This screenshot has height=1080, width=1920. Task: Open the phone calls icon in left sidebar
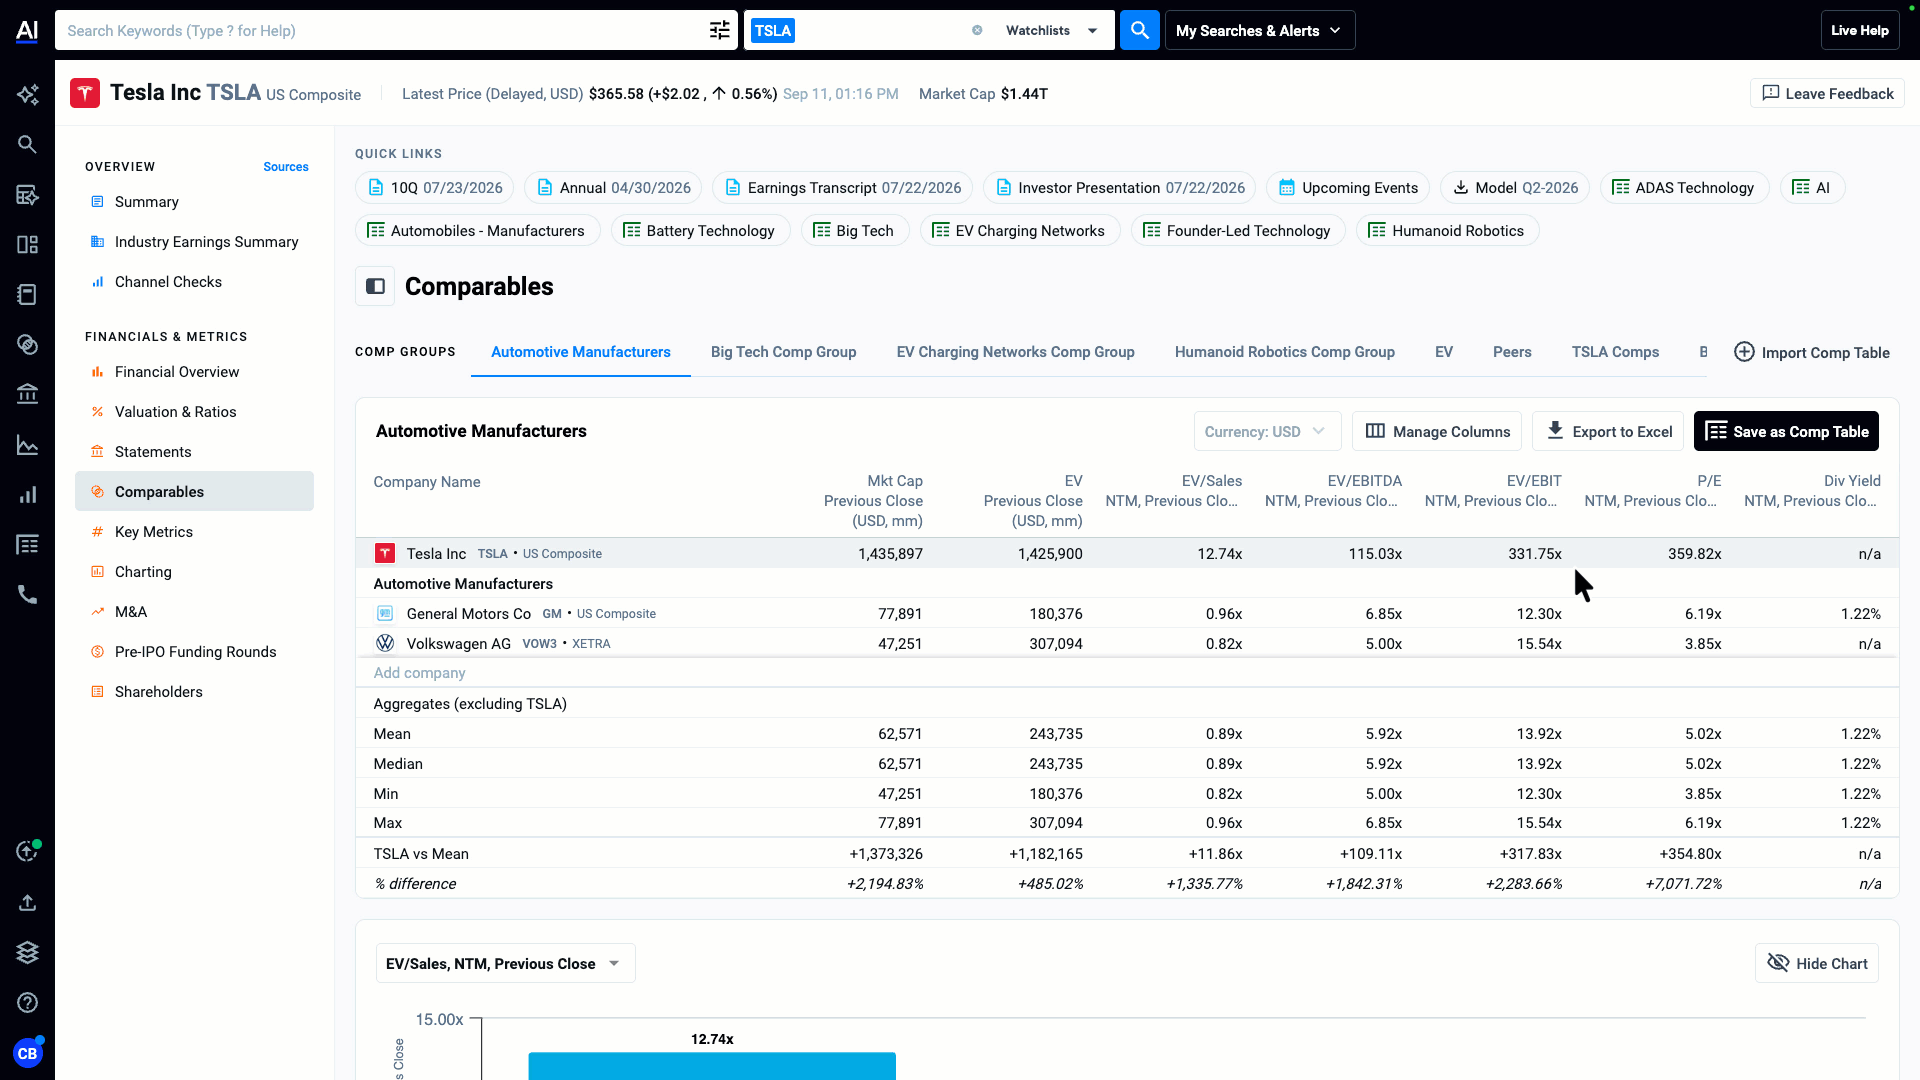(27, 595)
